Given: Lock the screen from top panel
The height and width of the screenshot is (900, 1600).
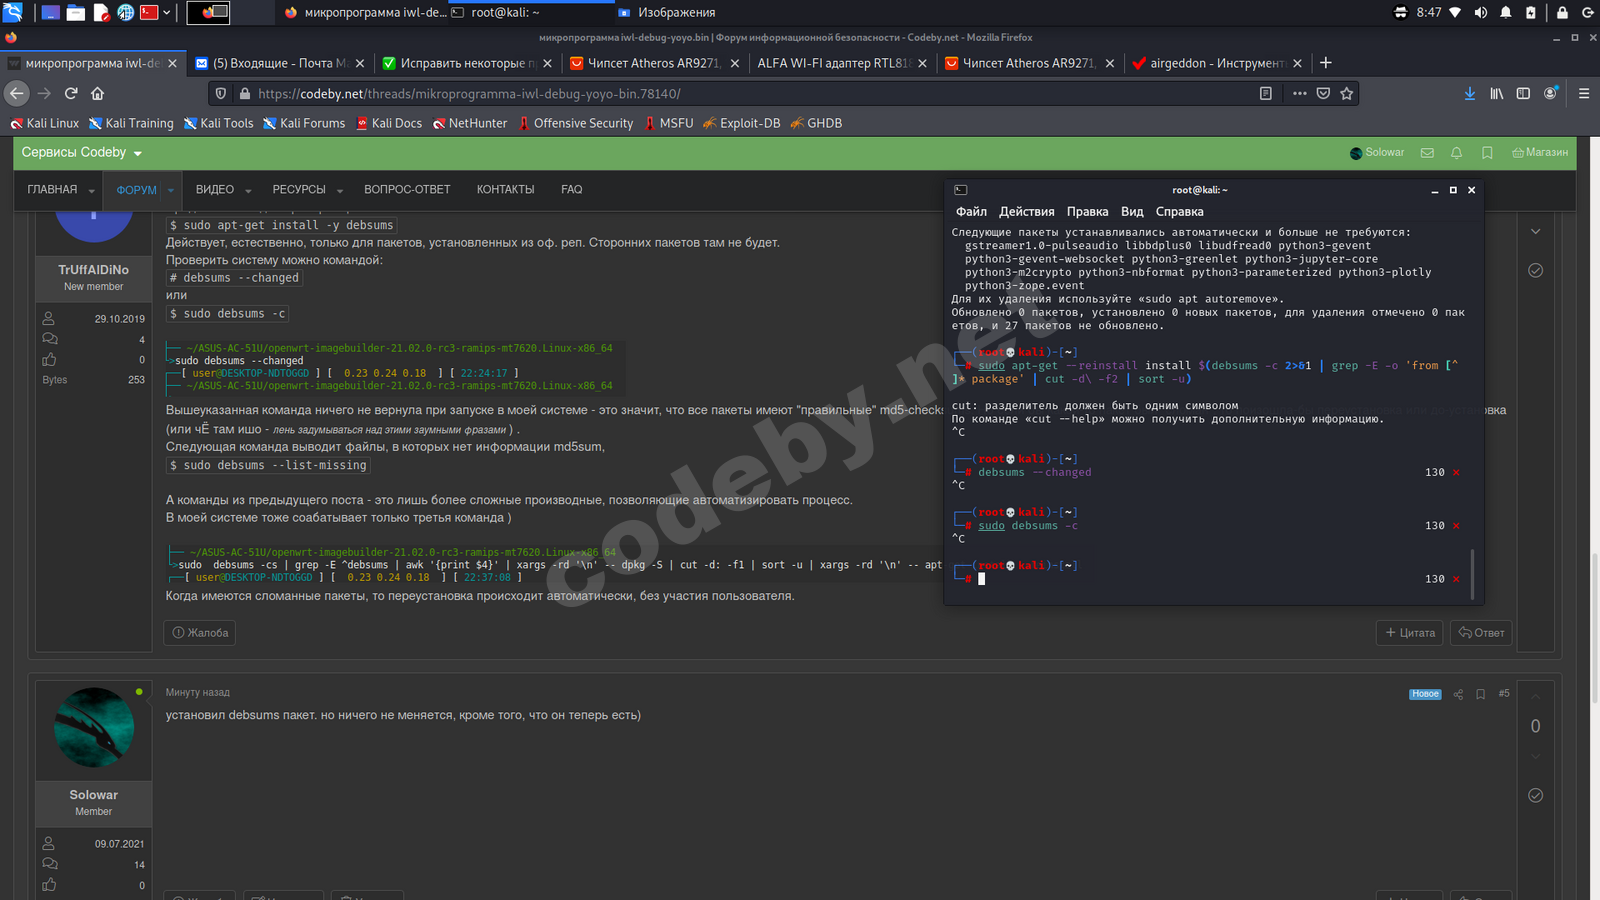Looking at the screenshot, I should coord(1562,12).
